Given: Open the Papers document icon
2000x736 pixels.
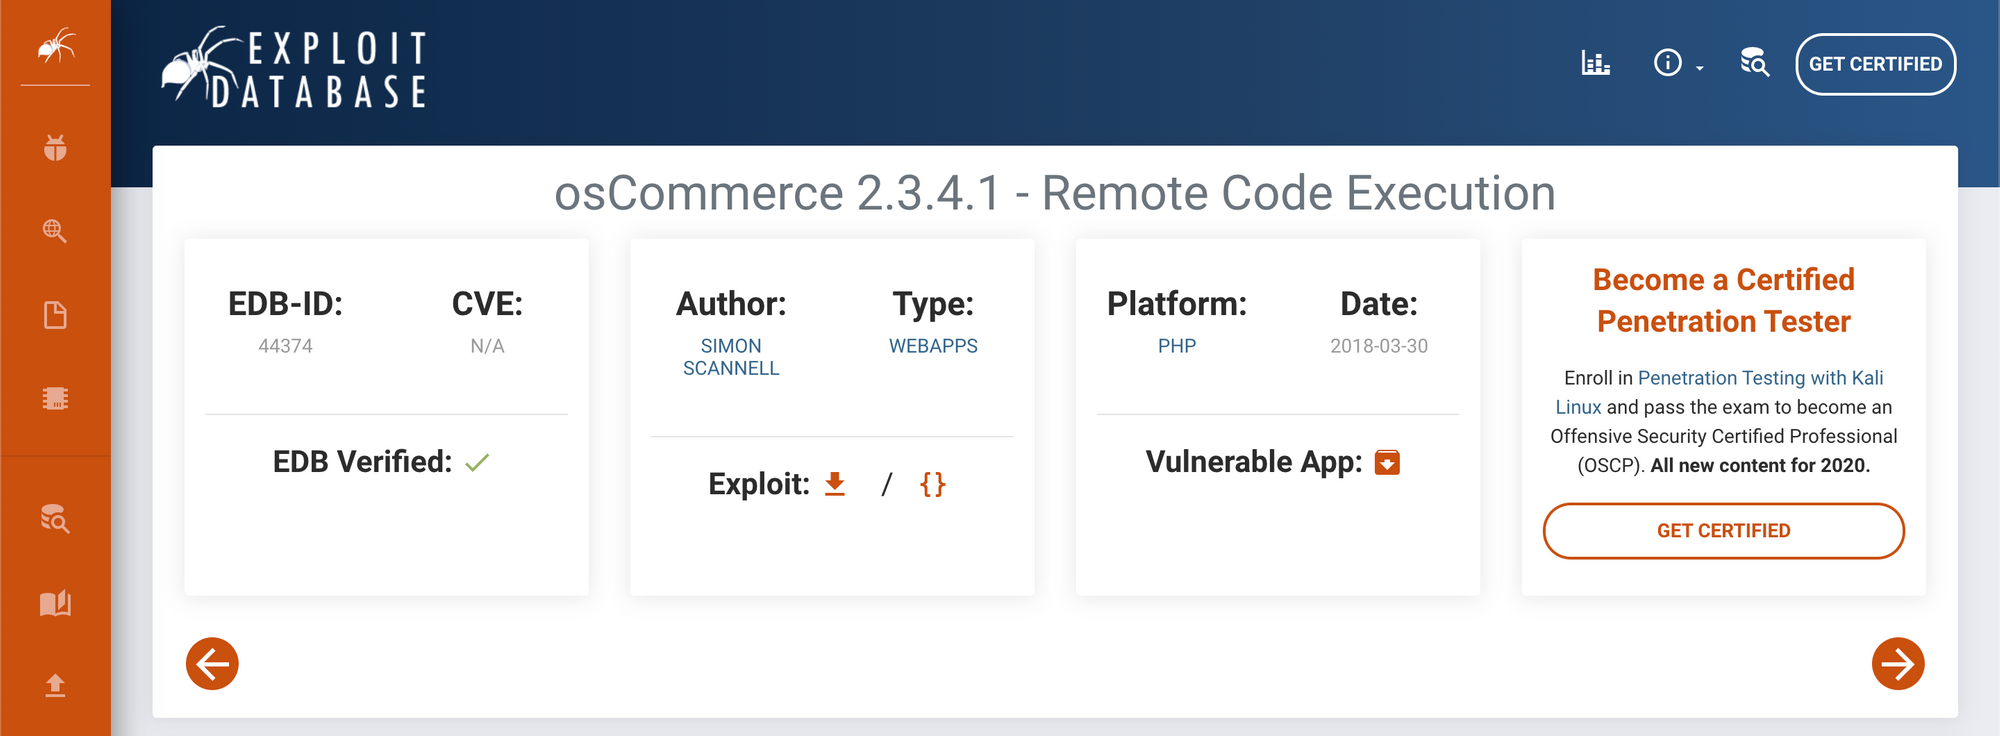Looking at the screenshot, I should [x=56, y=315].
